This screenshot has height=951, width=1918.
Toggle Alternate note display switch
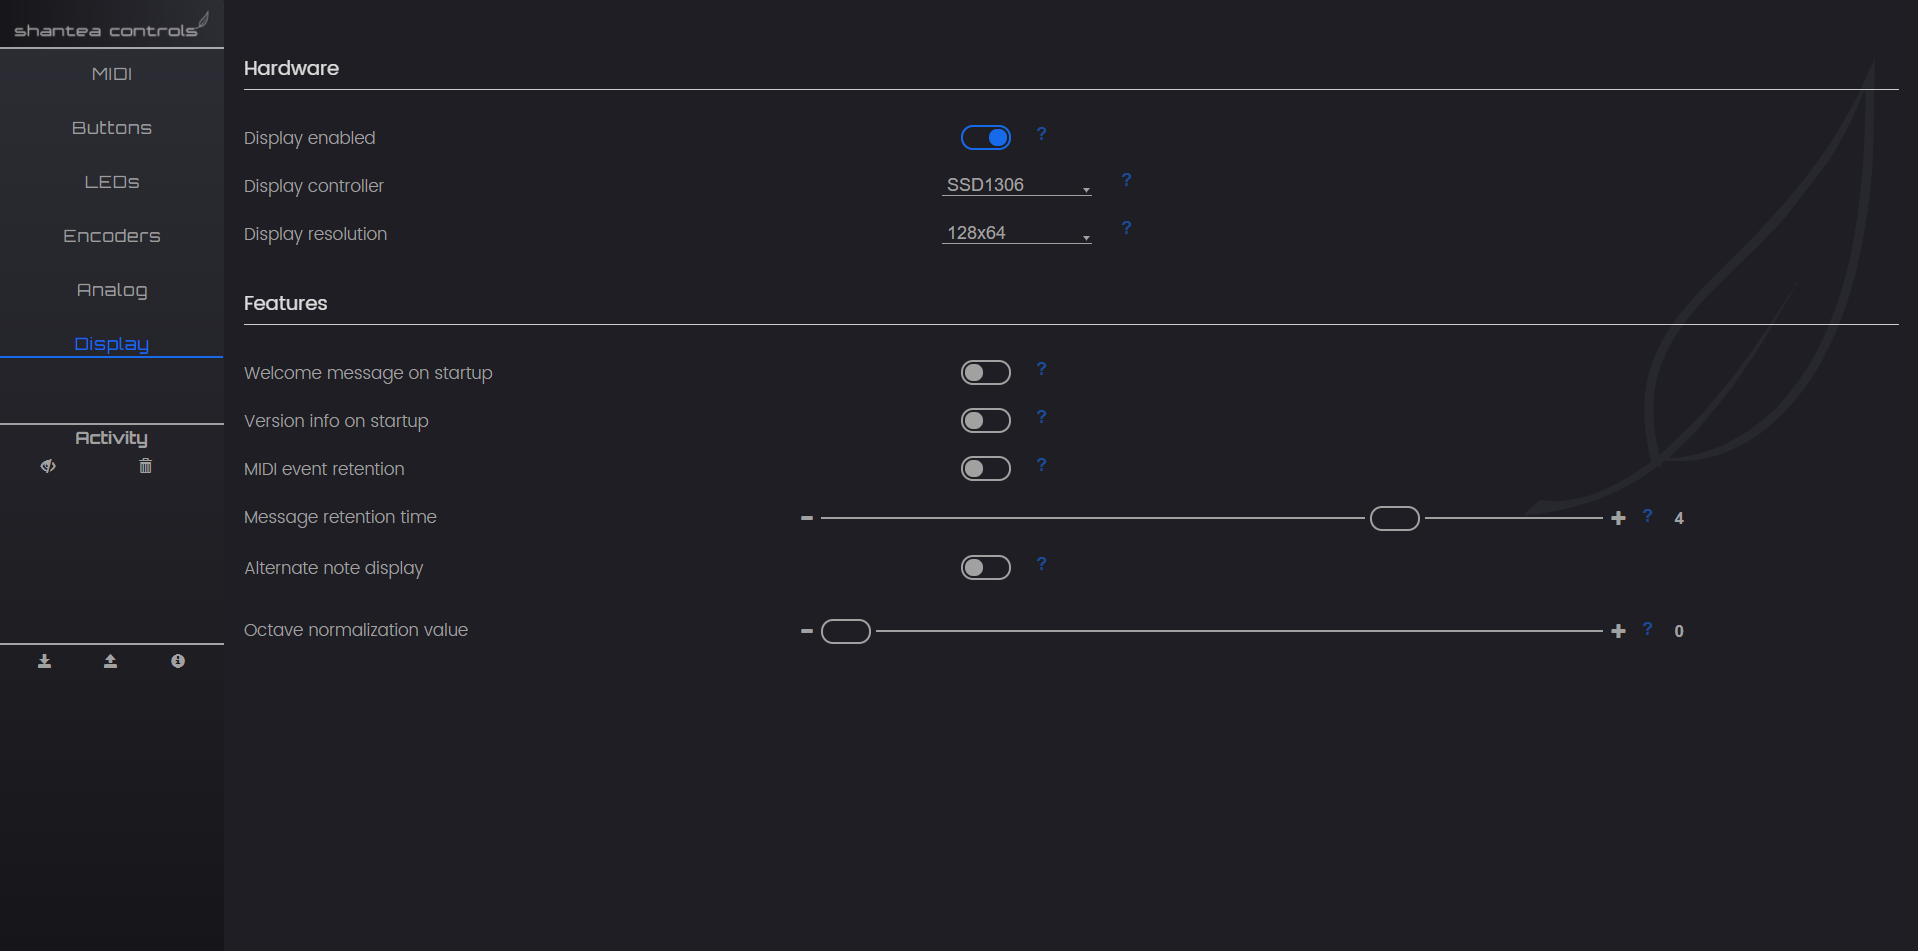tap(986, 568)
